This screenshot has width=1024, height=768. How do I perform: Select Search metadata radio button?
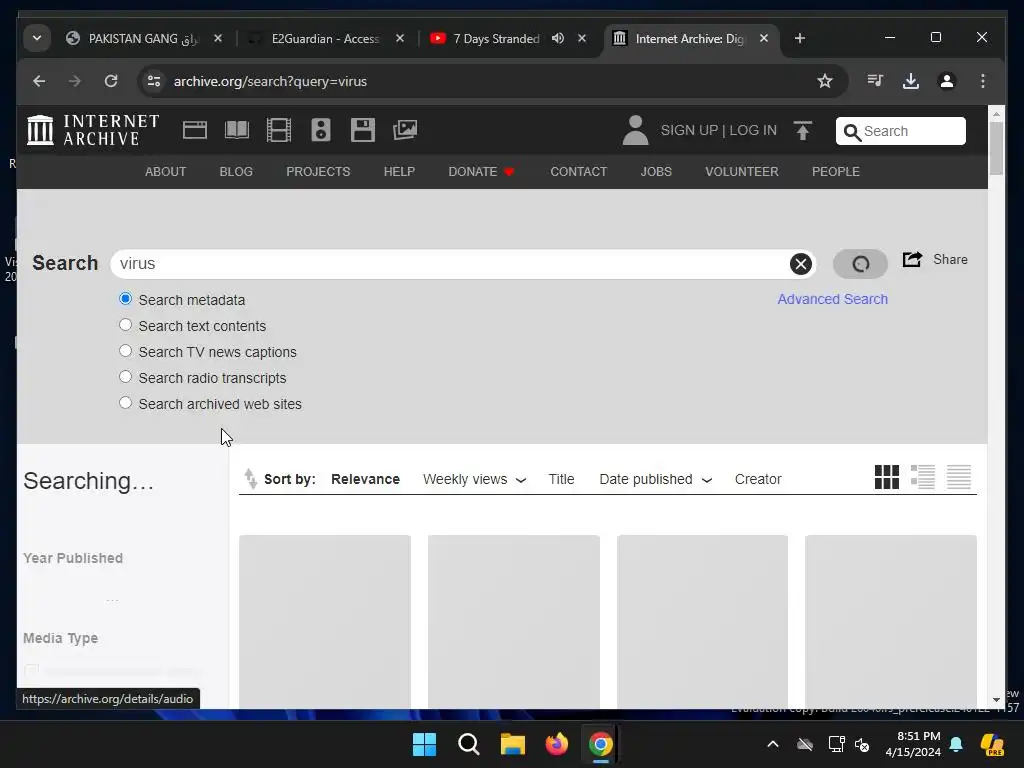click(125, 299)
